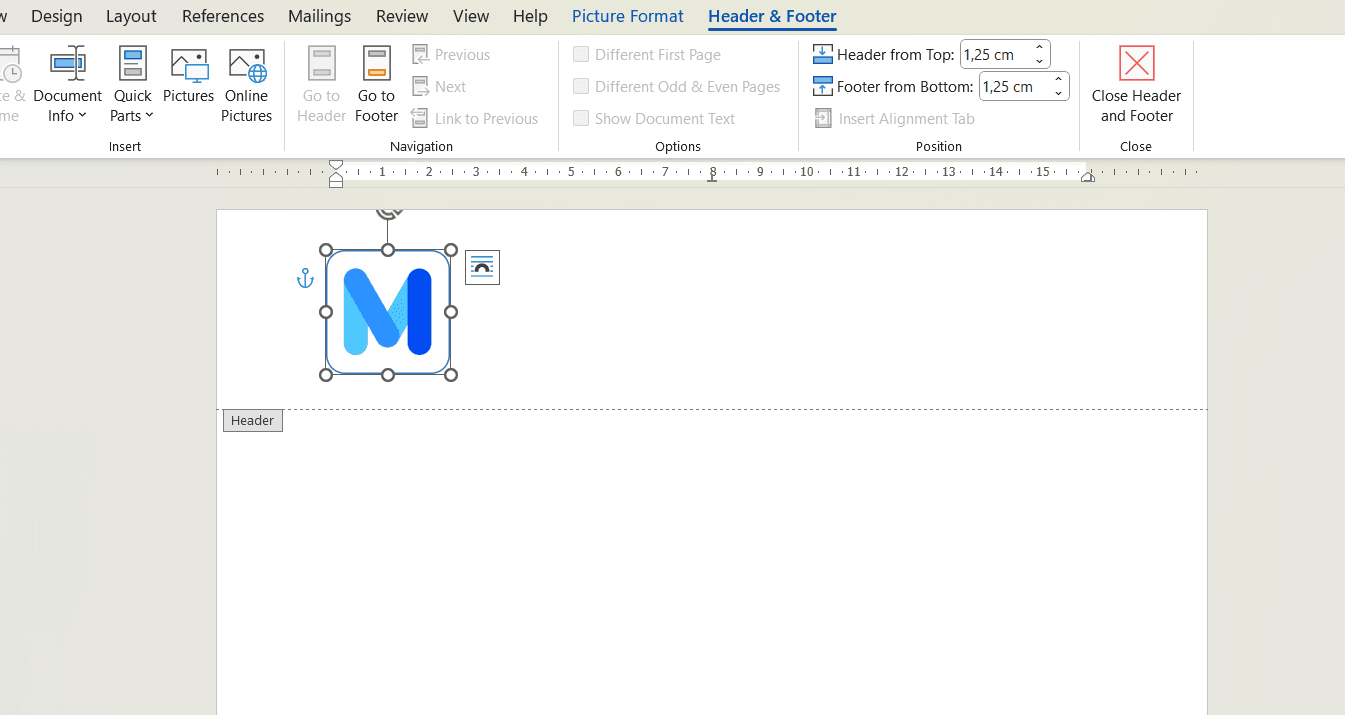Screen dimensions: 1345x715
Task: Enable Different First Page checkbox
Action: 581,55
